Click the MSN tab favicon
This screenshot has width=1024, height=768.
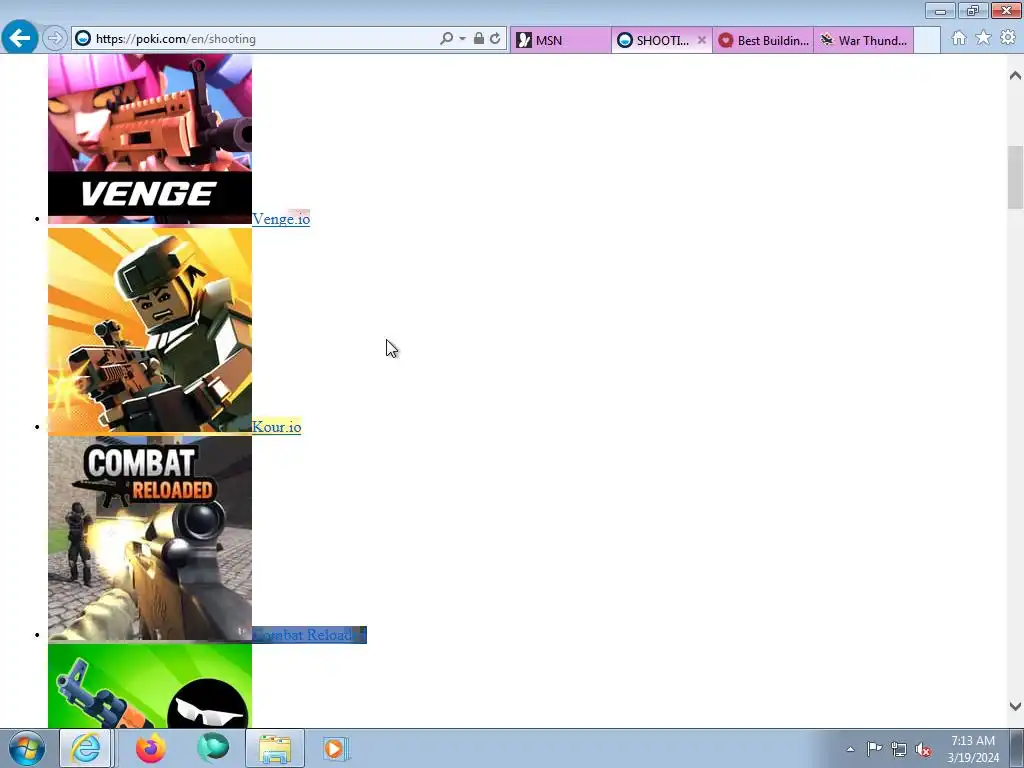(524, 40)
